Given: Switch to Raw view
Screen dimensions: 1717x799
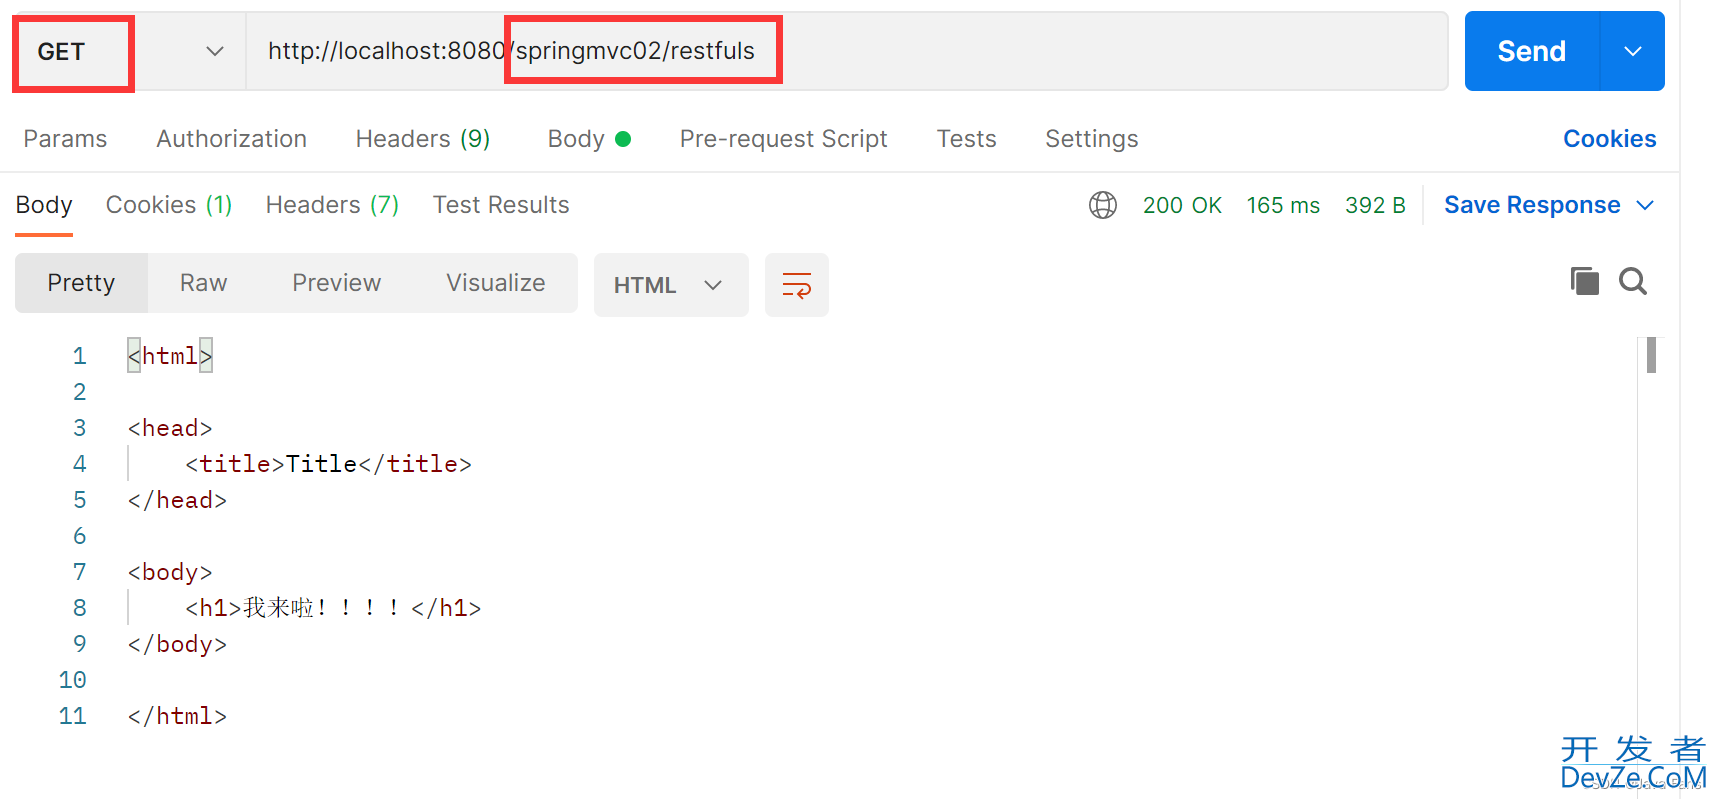Looking at the screenshot, I should pyautogui.click(x=203, y=283).
